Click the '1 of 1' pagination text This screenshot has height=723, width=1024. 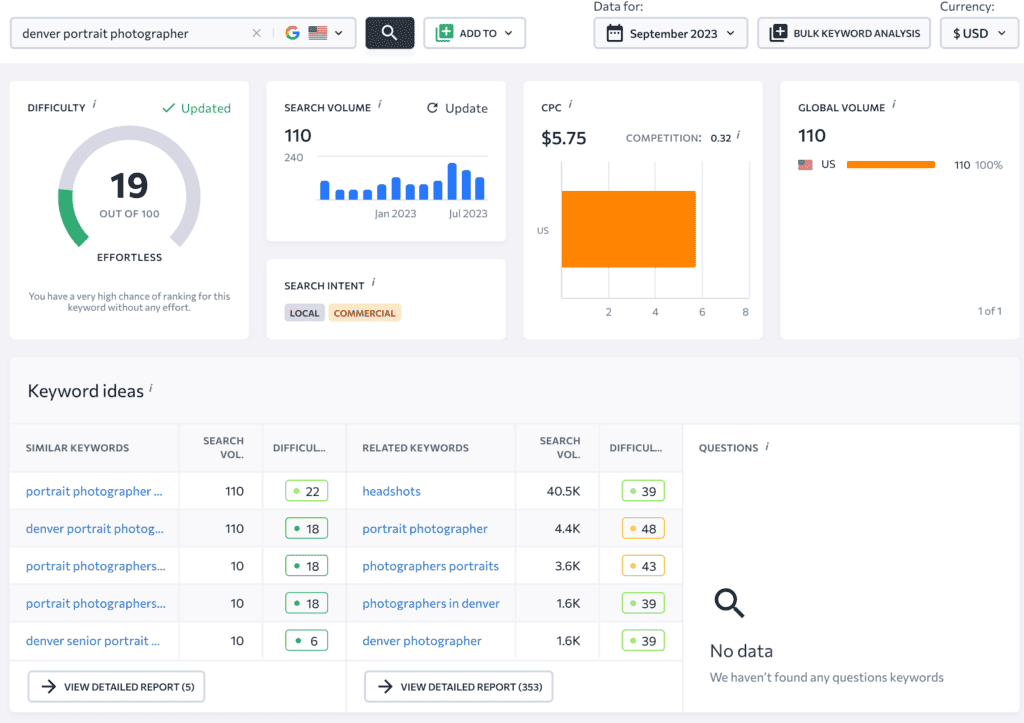(989, 311)
